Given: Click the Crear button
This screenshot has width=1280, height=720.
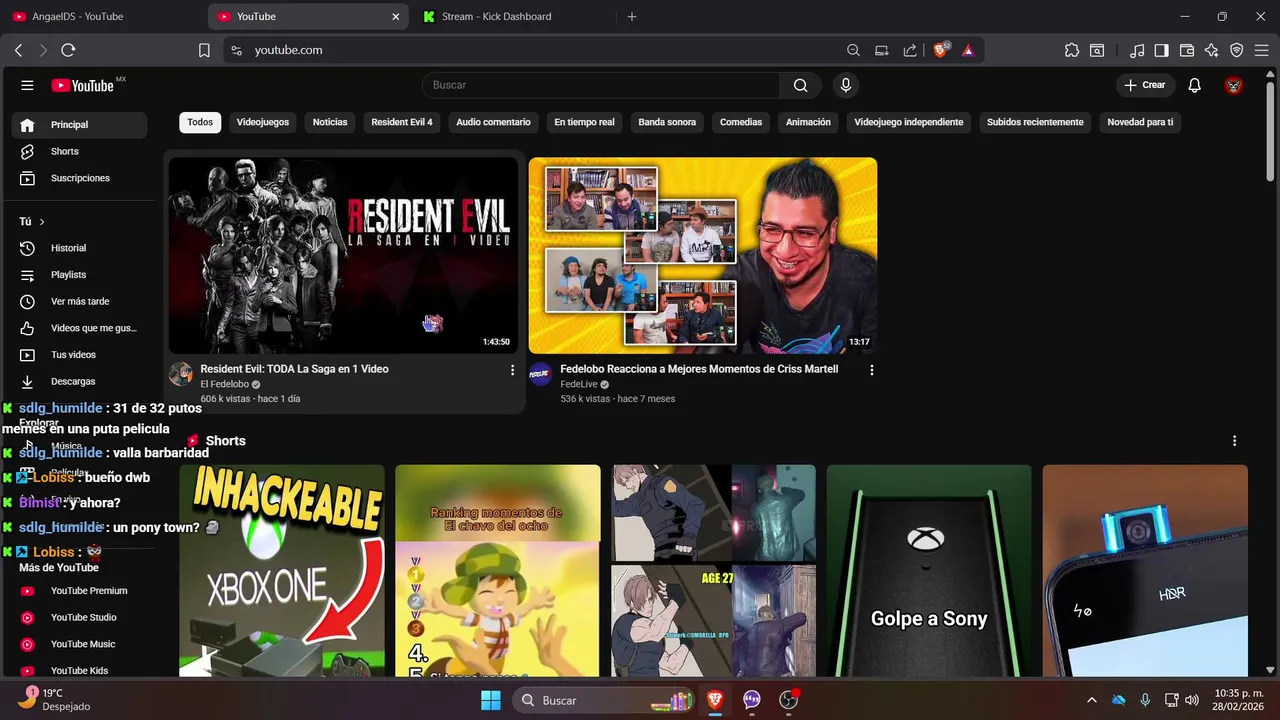Looking at the screenshot, I should point(1145,85).
